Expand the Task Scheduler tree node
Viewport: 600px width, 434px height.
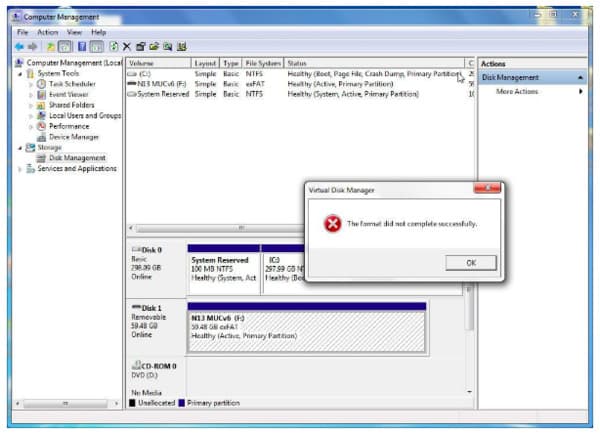pyautogui.click(x=31, y=84)
